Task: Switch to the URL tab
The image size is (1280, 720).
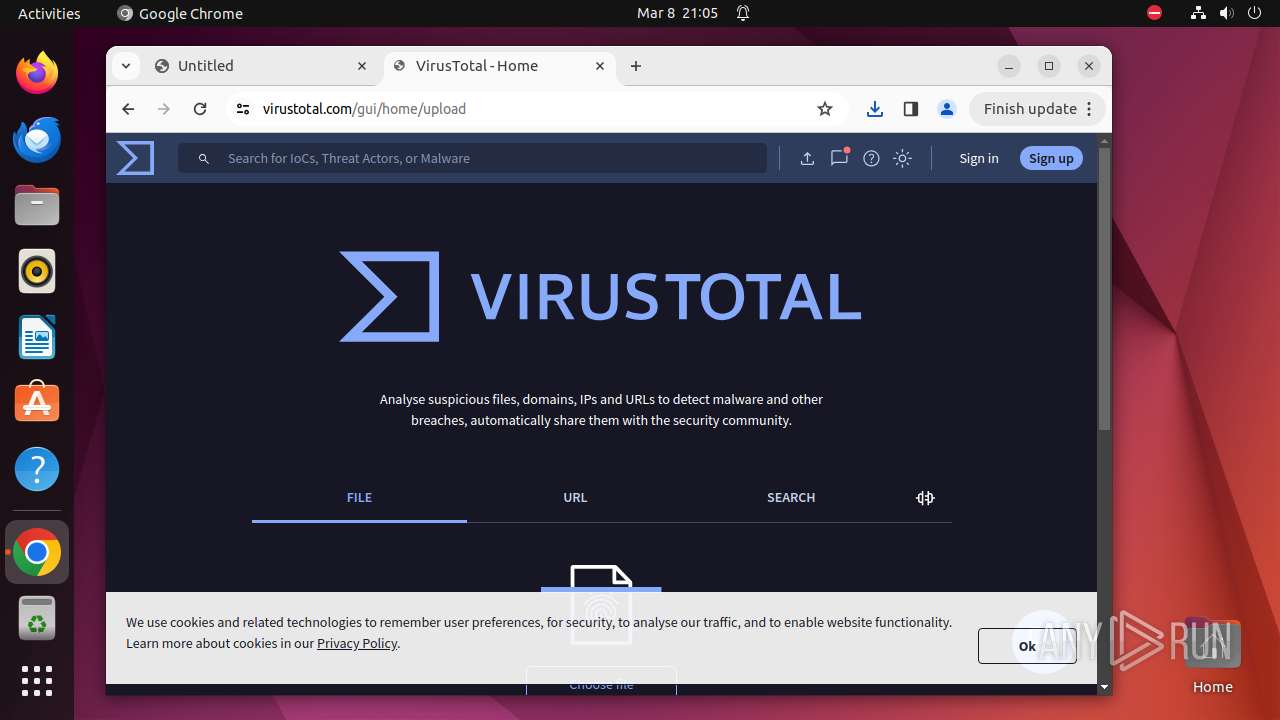Action: [x=575, y=498]
